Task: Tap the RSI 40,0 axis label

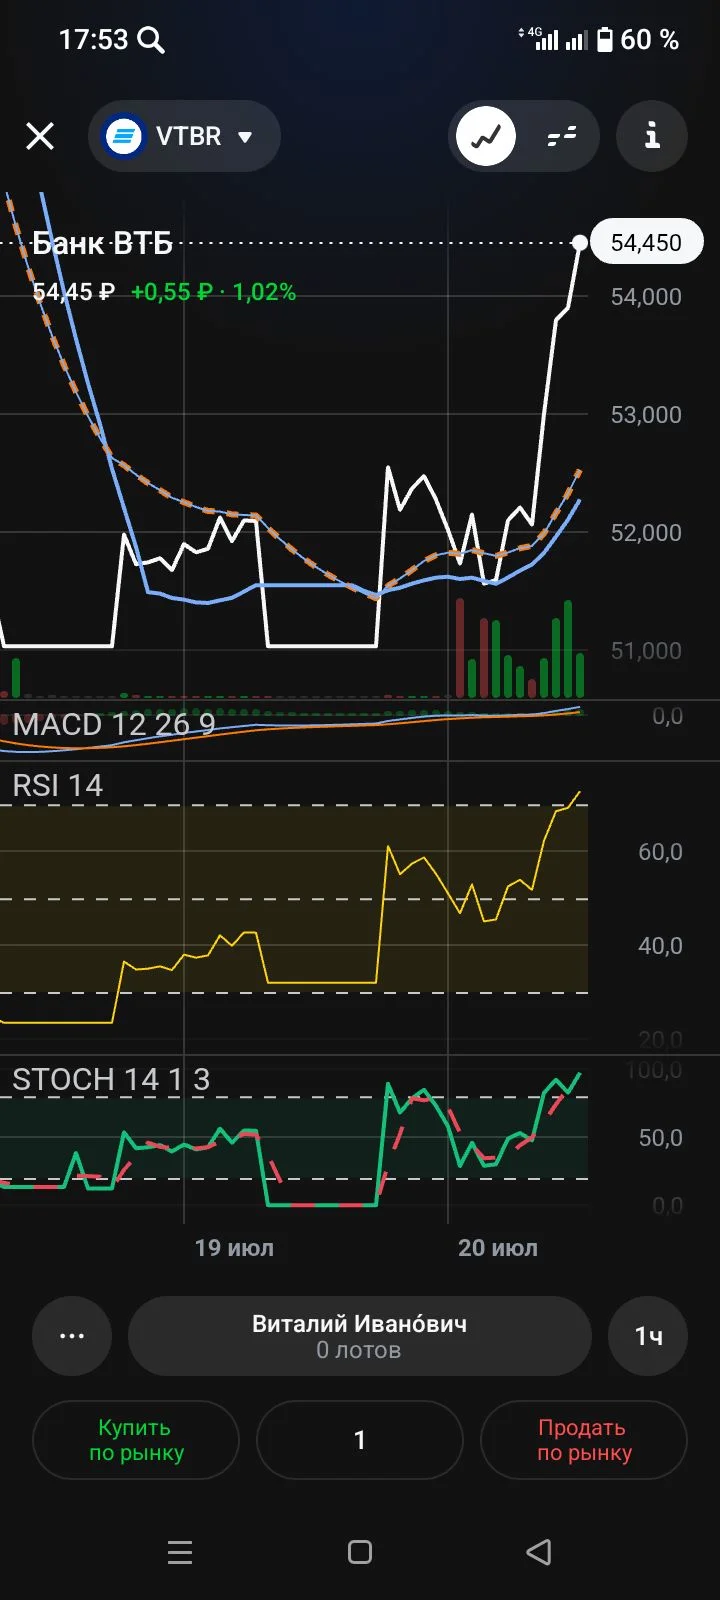Action: tap(660, 946)
